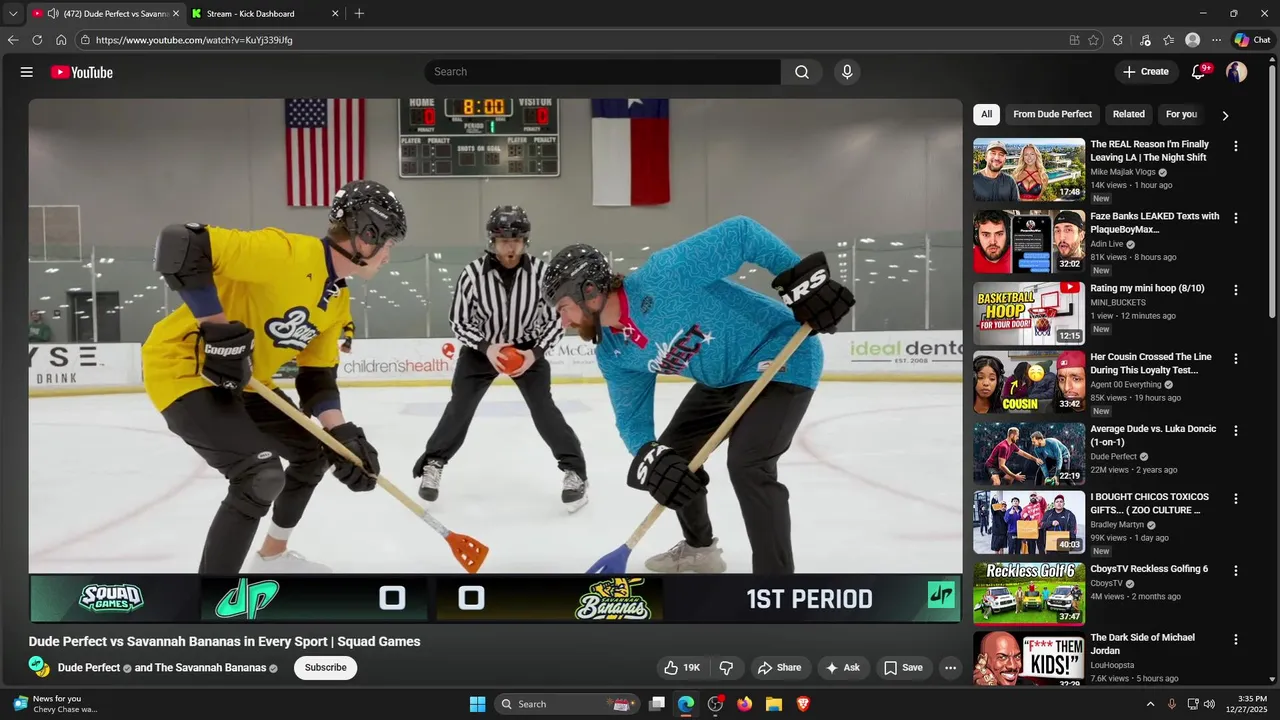Open options for Rating my mini hoop
Image resolution: width=1280 pixels, height=720 pixels.
pyautogui.click(x=1236, y=290)
